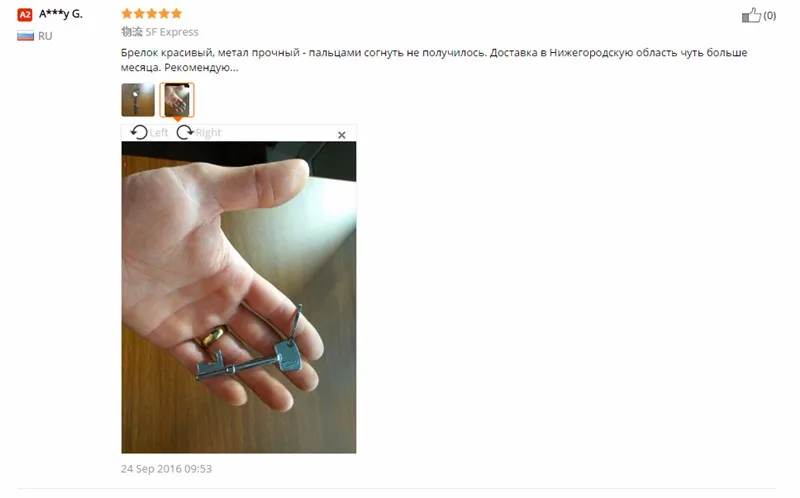Image resolution: width=800 pixels, height=498 pixels.
Task: Open reviewer profile A***y G.
Action: [61, 14]
